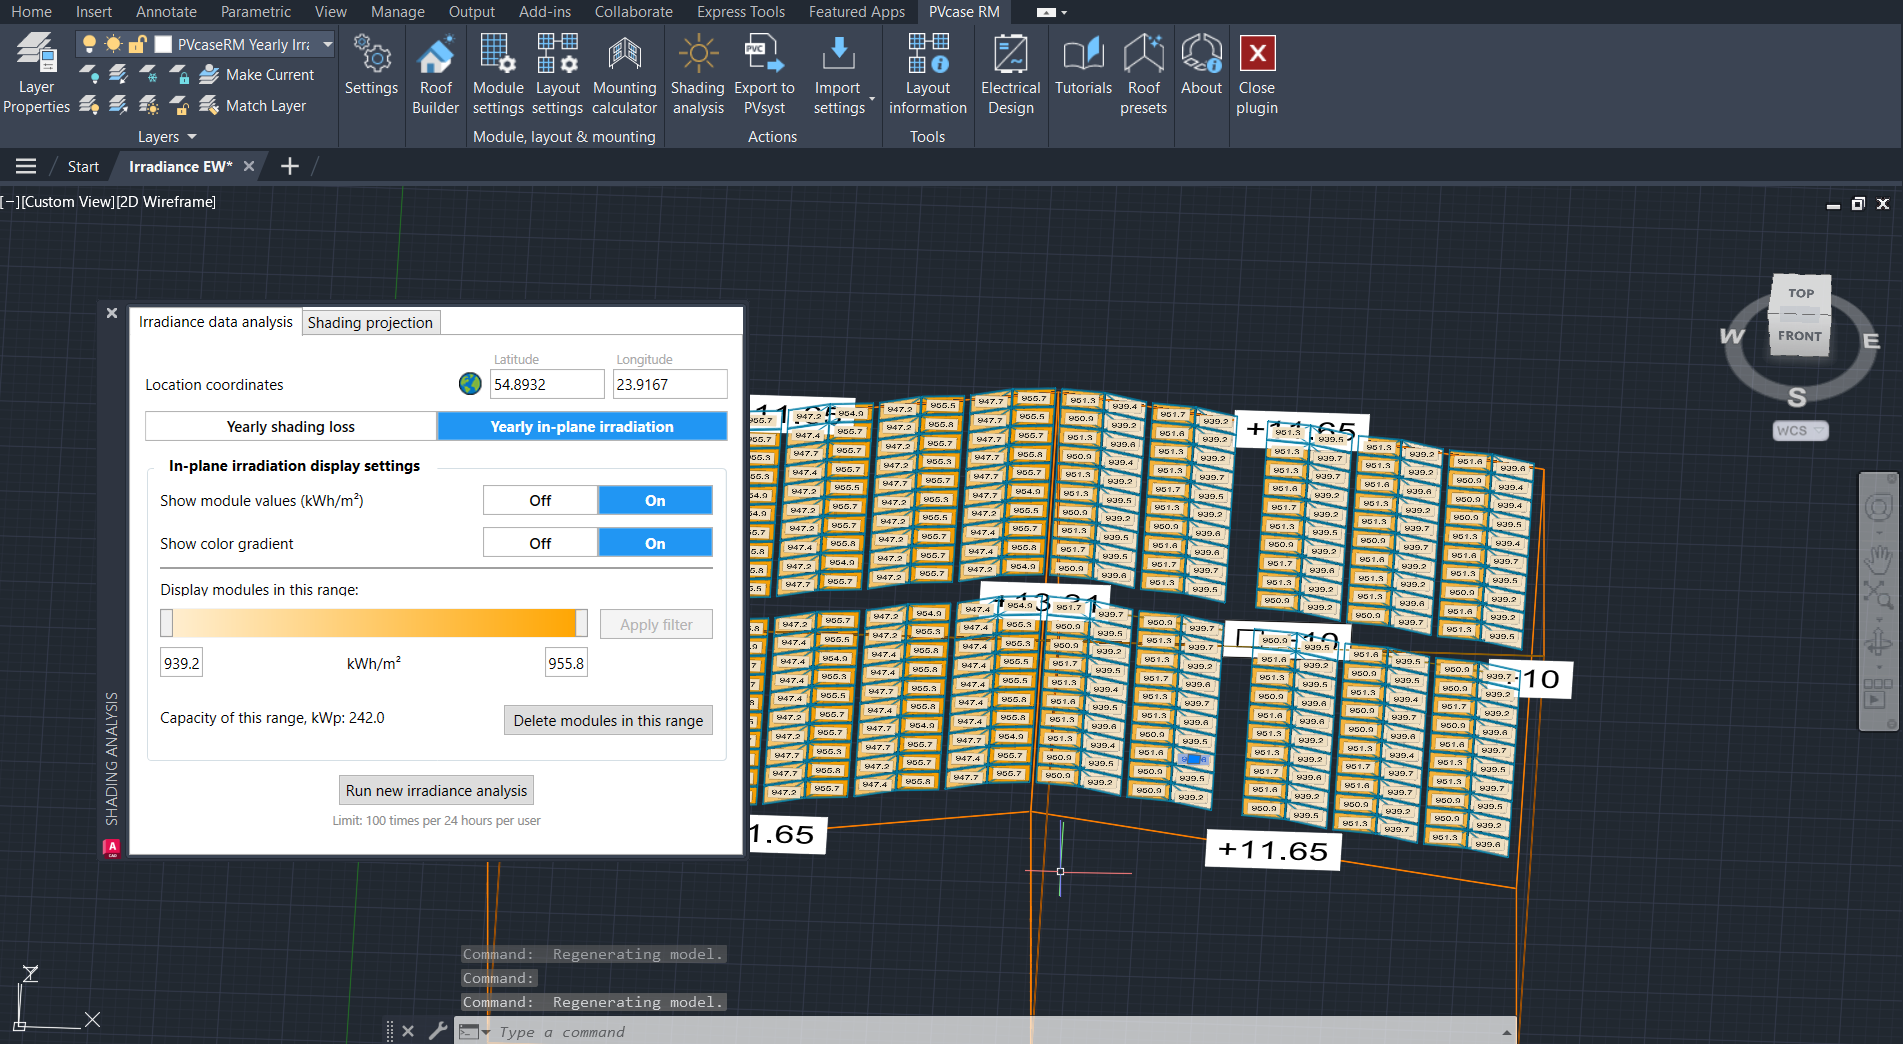Switch to Yearly shading loss view
Viewport: 1903px width, 1044px height.
(291, 426)
